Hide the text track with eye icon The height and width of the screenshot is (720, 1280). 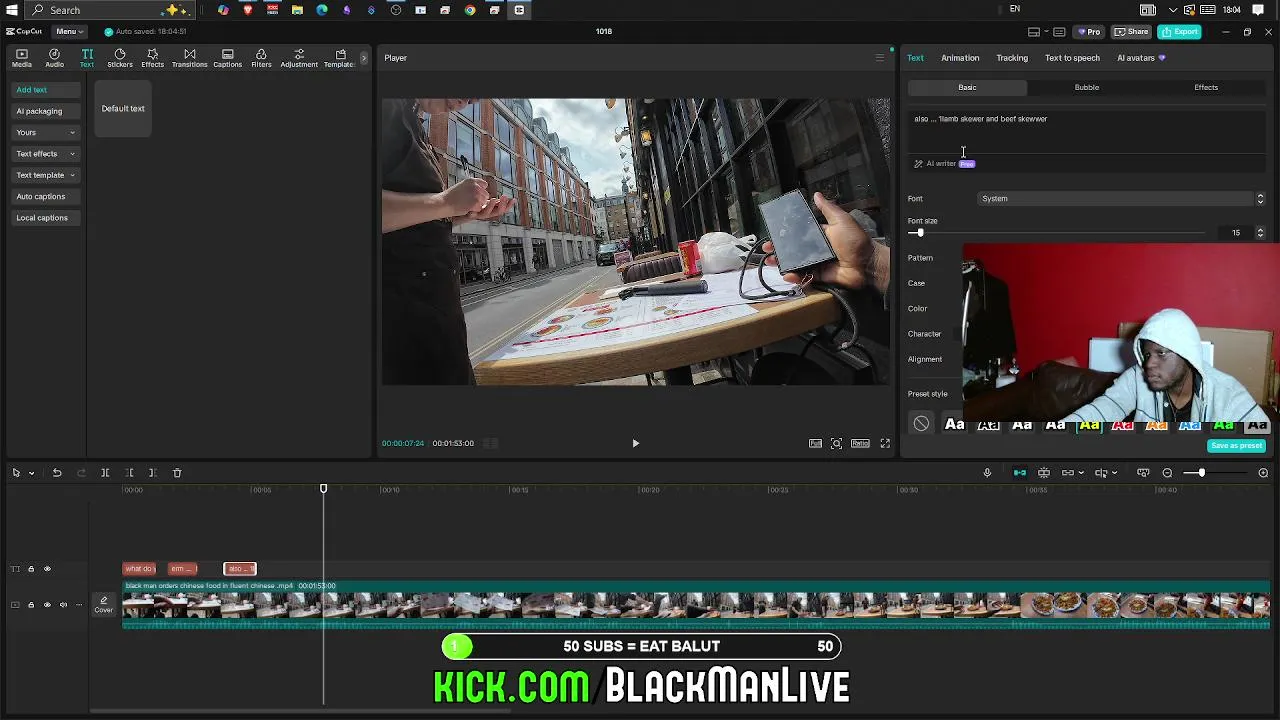pyautogui.click(x=47, y=569)
